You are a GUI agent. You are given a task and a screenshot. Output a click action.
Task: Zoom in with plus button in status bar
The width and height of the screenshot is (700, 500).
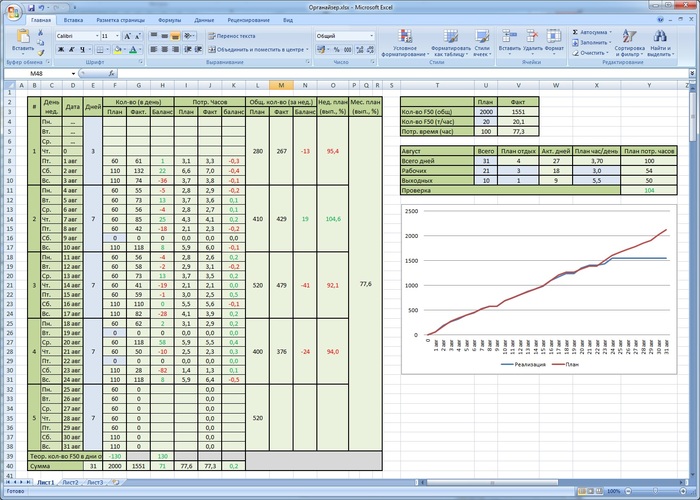tap(683, 491)
